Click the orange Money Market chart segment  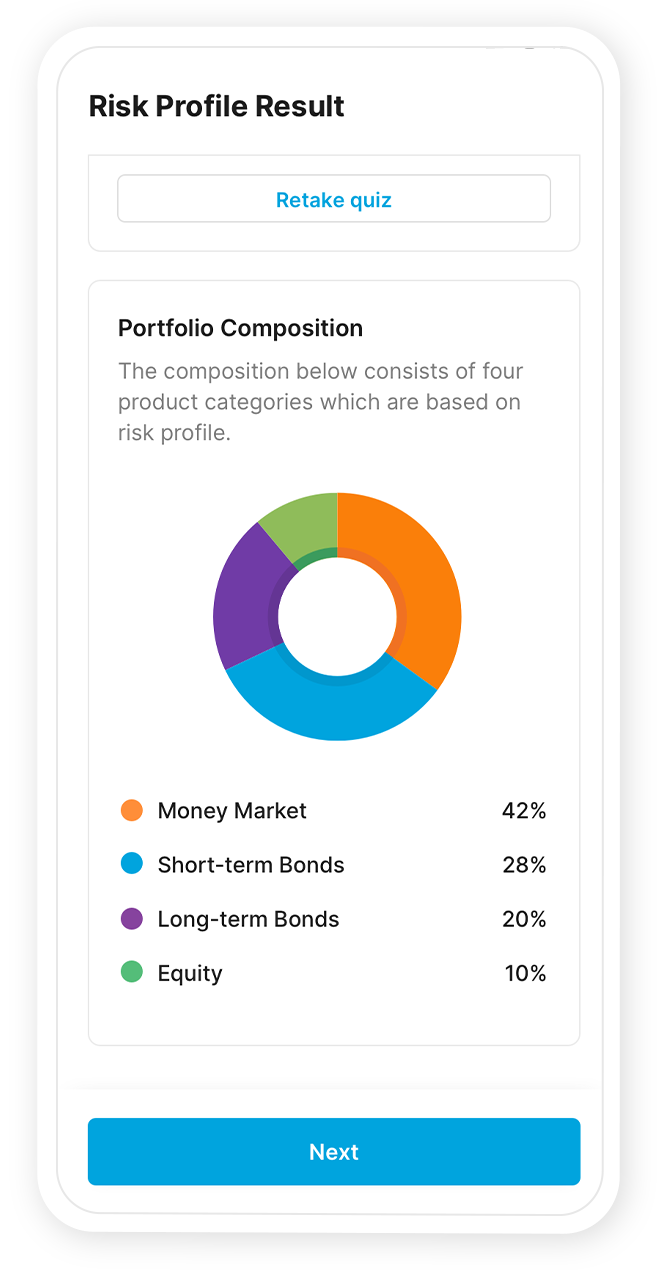point(420,590)
